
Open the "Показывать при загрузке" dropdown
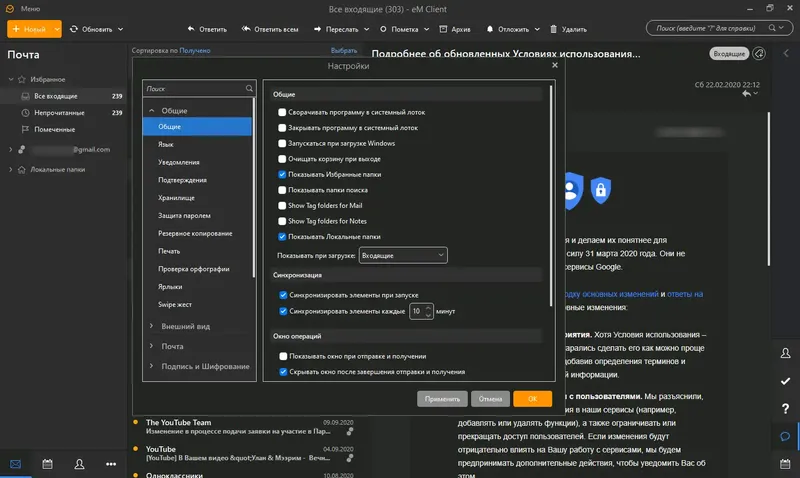(x=402, y=256)
